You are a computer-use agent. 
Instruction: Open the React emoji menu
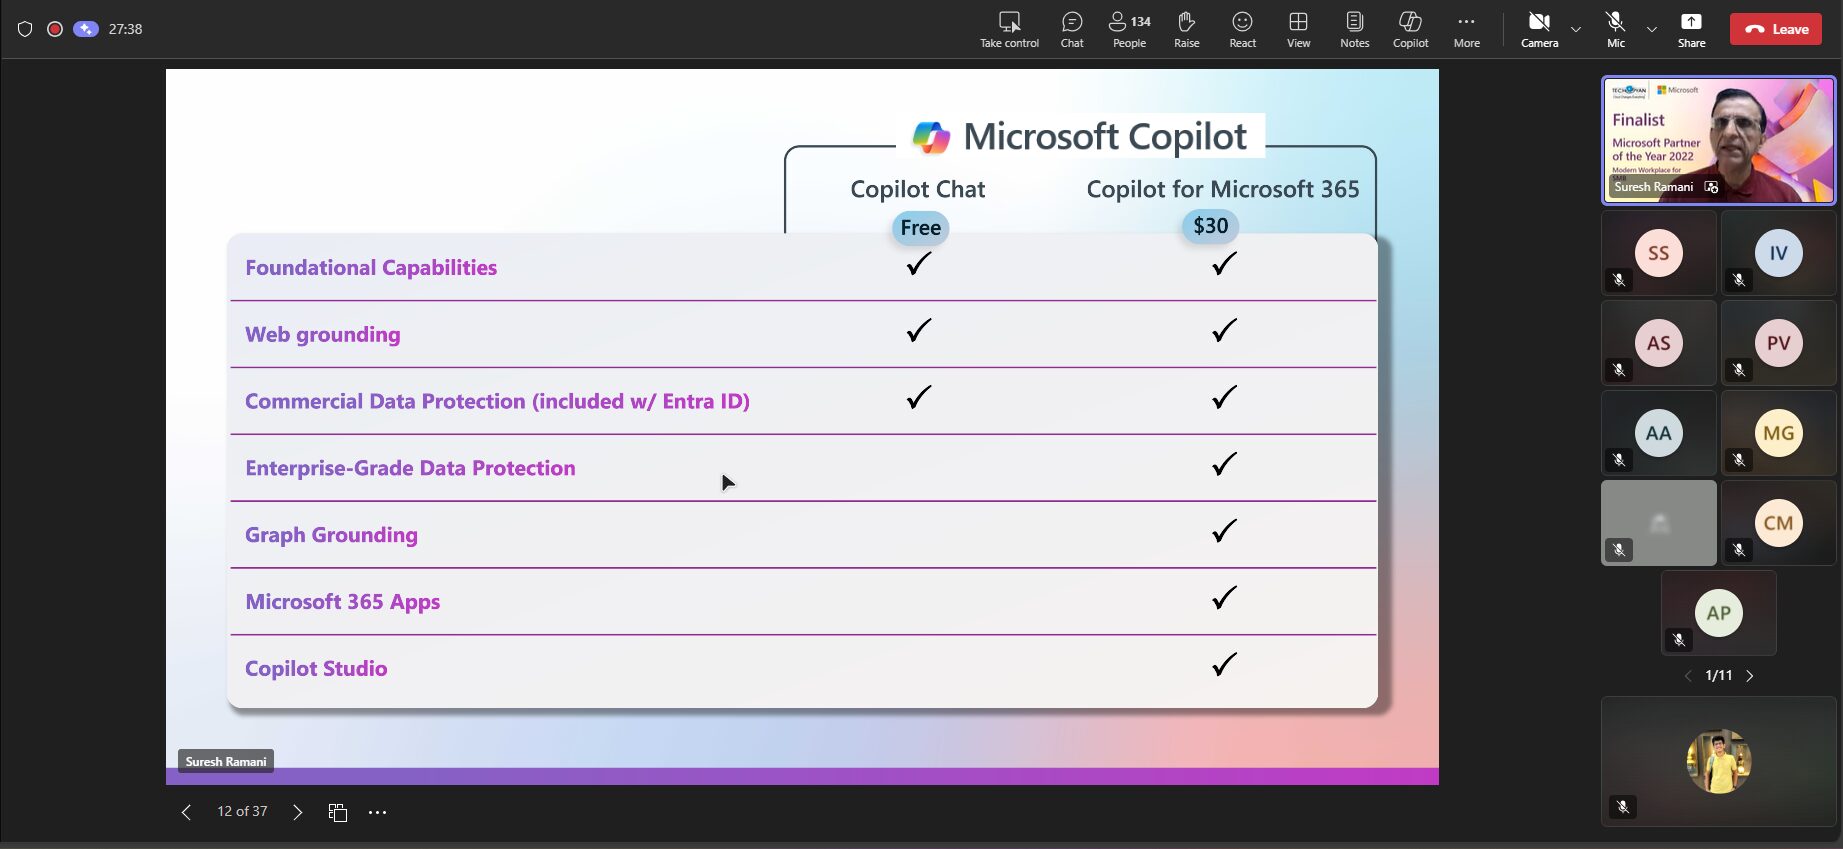click(1242, 29)
